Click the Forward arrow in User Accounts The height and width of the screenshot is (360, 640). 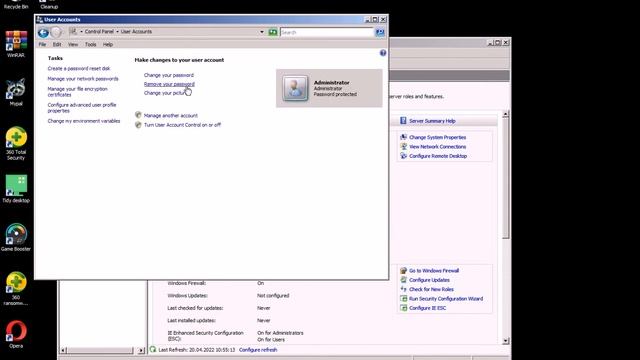click(x=56, y=32)
